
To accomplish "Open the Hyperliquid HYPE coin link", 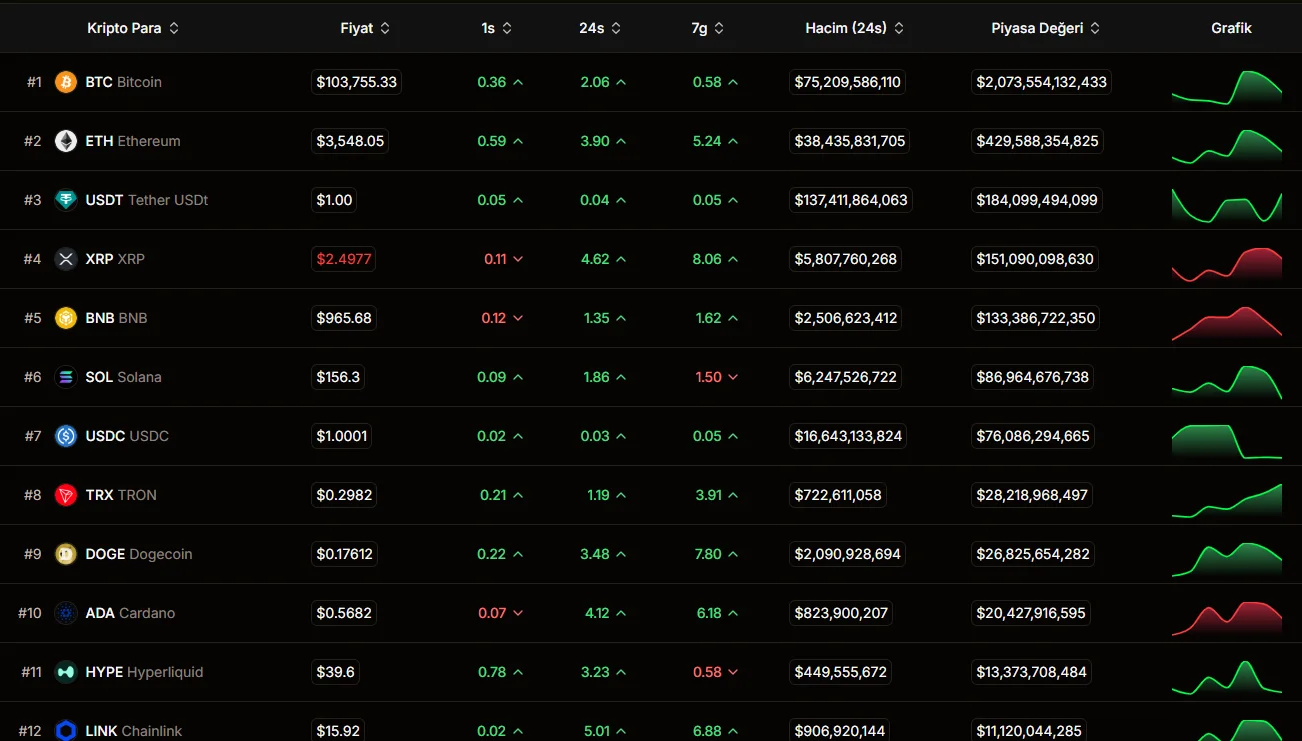I will click(x=144, y=672).
